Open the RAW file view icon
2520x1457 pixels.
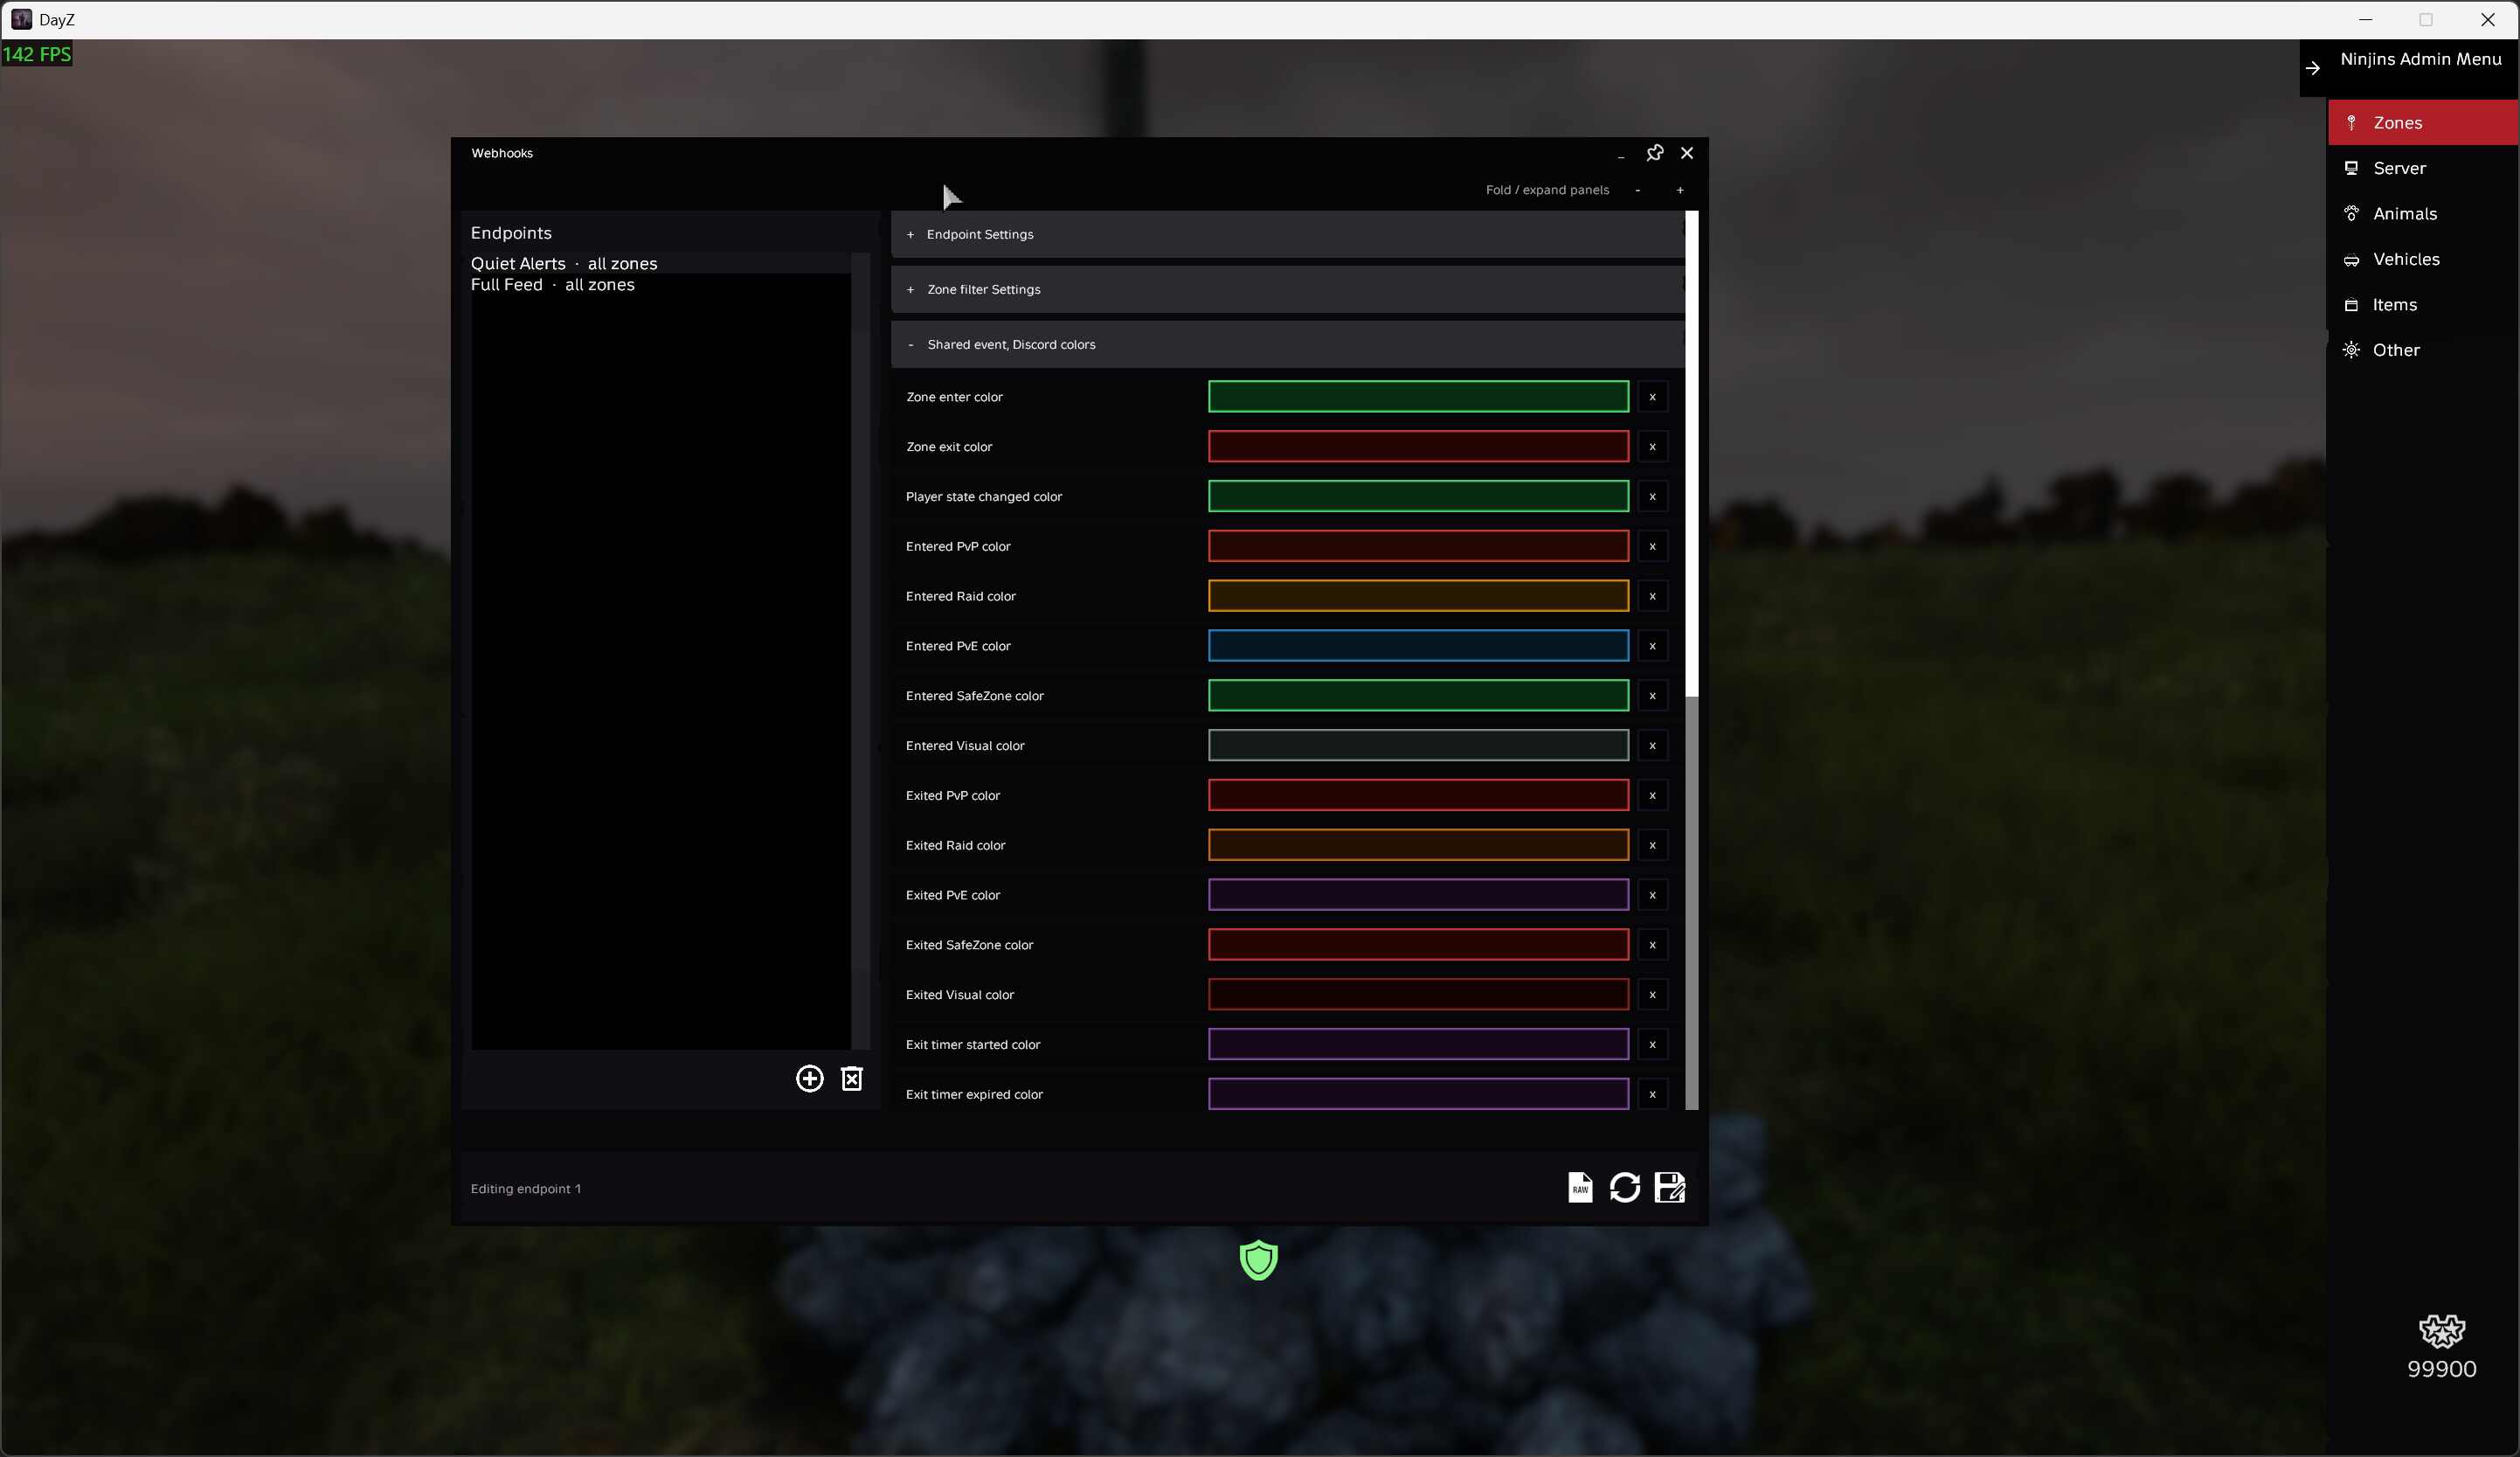click(x=1580, y=1187)
